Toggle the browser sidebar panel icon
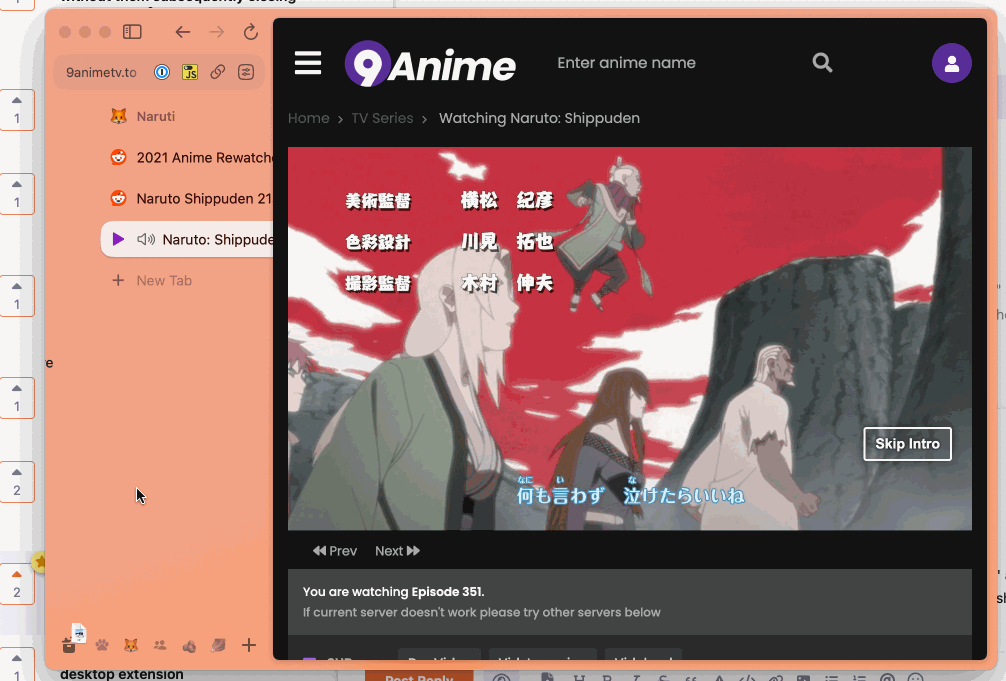Image resolution: width=1006 pixels, height=681 pixels. pos(132,32)
